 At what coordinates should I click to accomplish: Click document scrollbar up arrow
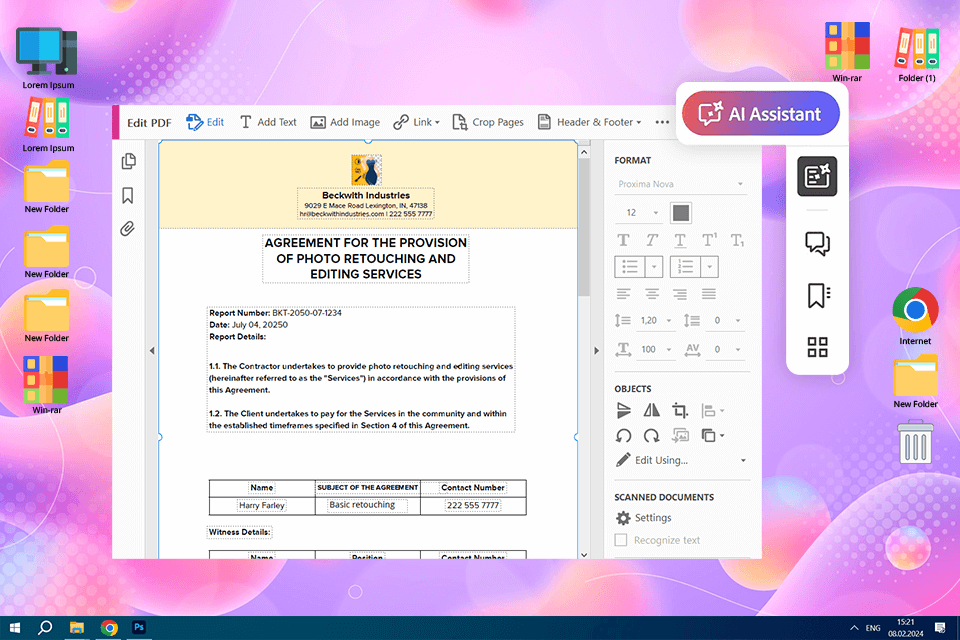coord(584,151)
